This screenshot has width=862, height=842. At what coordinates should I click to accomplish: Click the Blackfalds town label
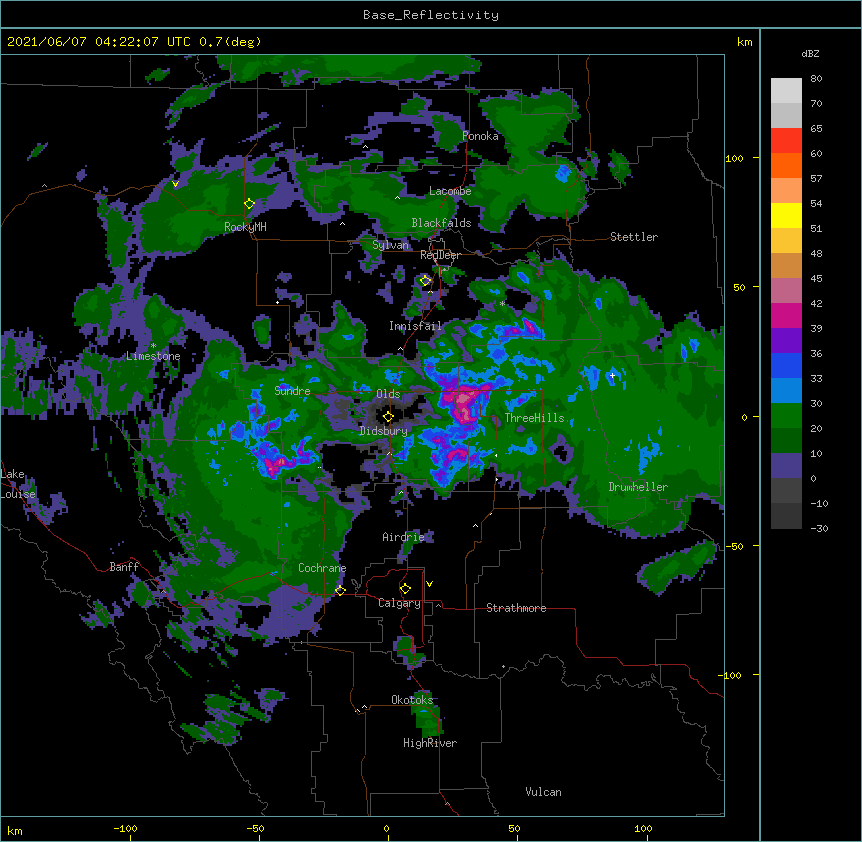point(441,223)
